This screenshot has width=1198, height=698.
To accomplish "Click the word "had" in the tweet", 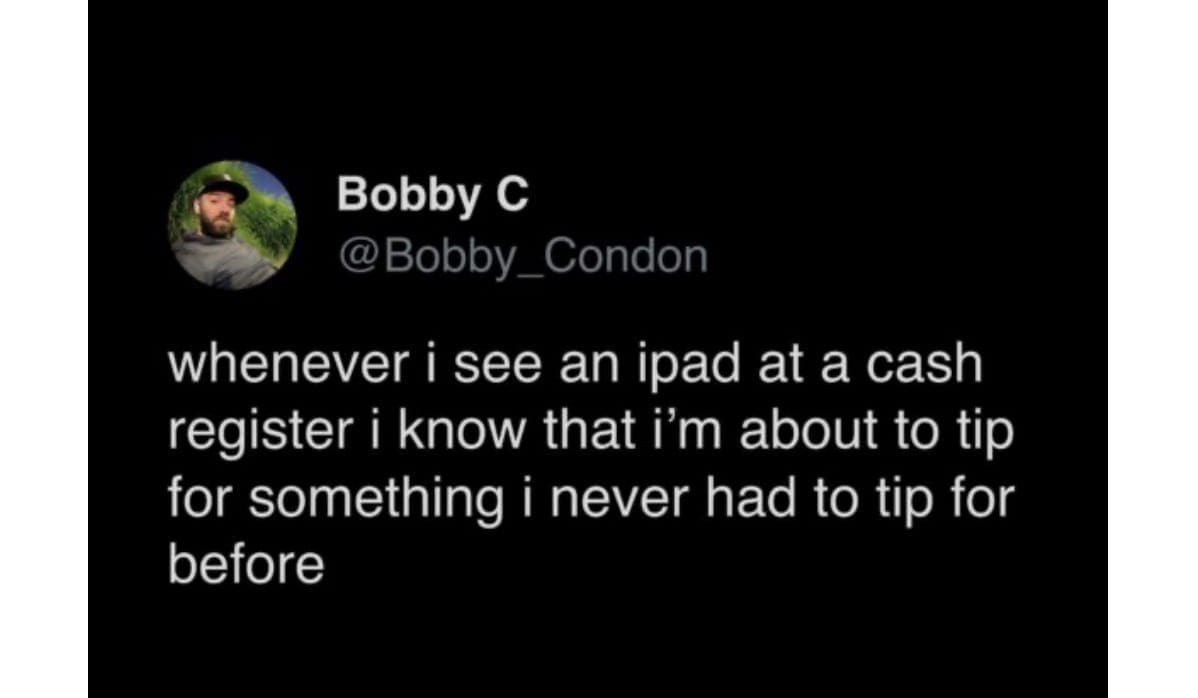I will (742, 501).
